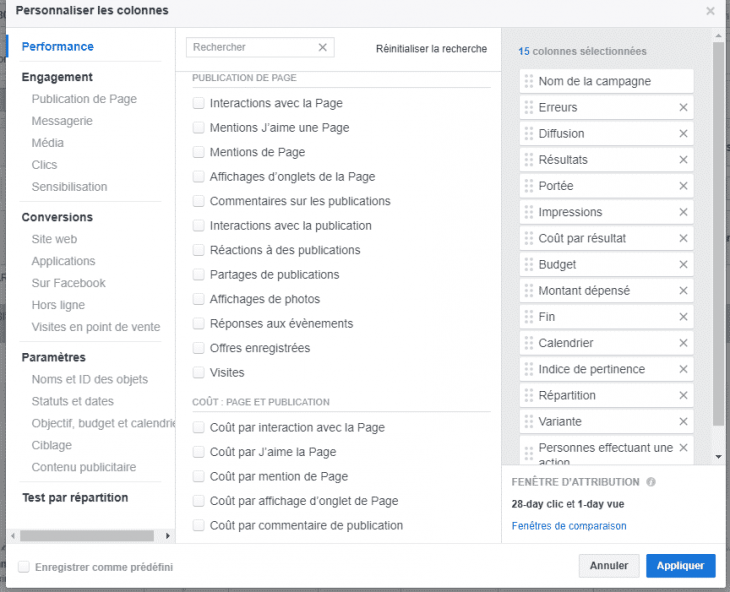The image size is (730, 592).
Task: Click the drag handle for Résultats column
Action: point(528,160)
